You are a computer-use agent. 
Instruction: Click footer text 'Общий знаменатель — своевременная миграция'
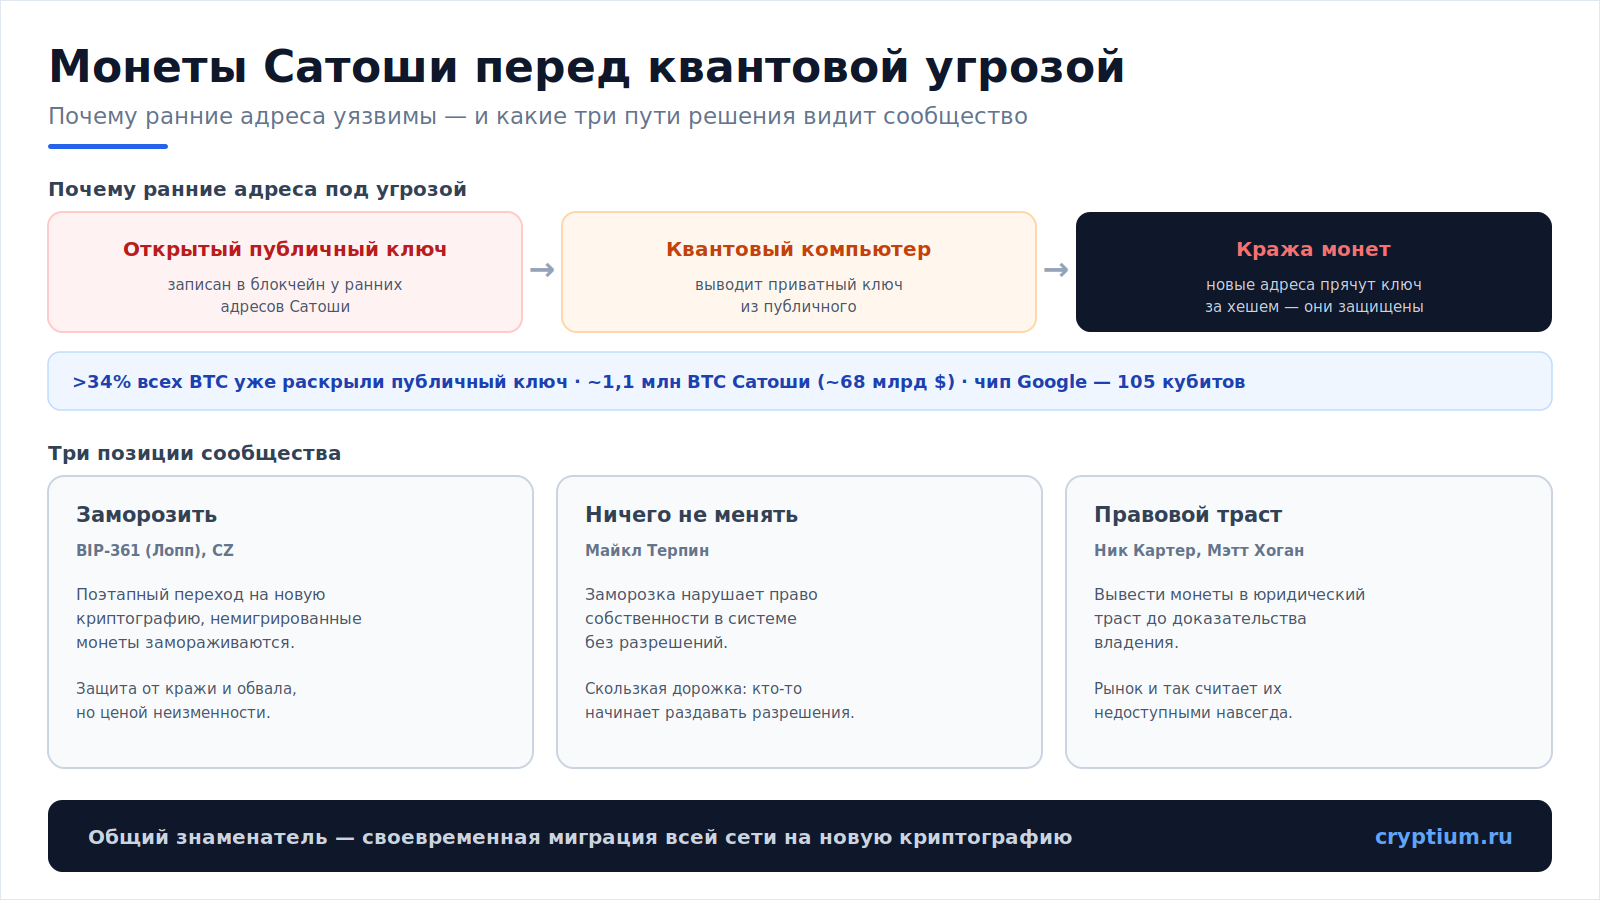point(580,837)
